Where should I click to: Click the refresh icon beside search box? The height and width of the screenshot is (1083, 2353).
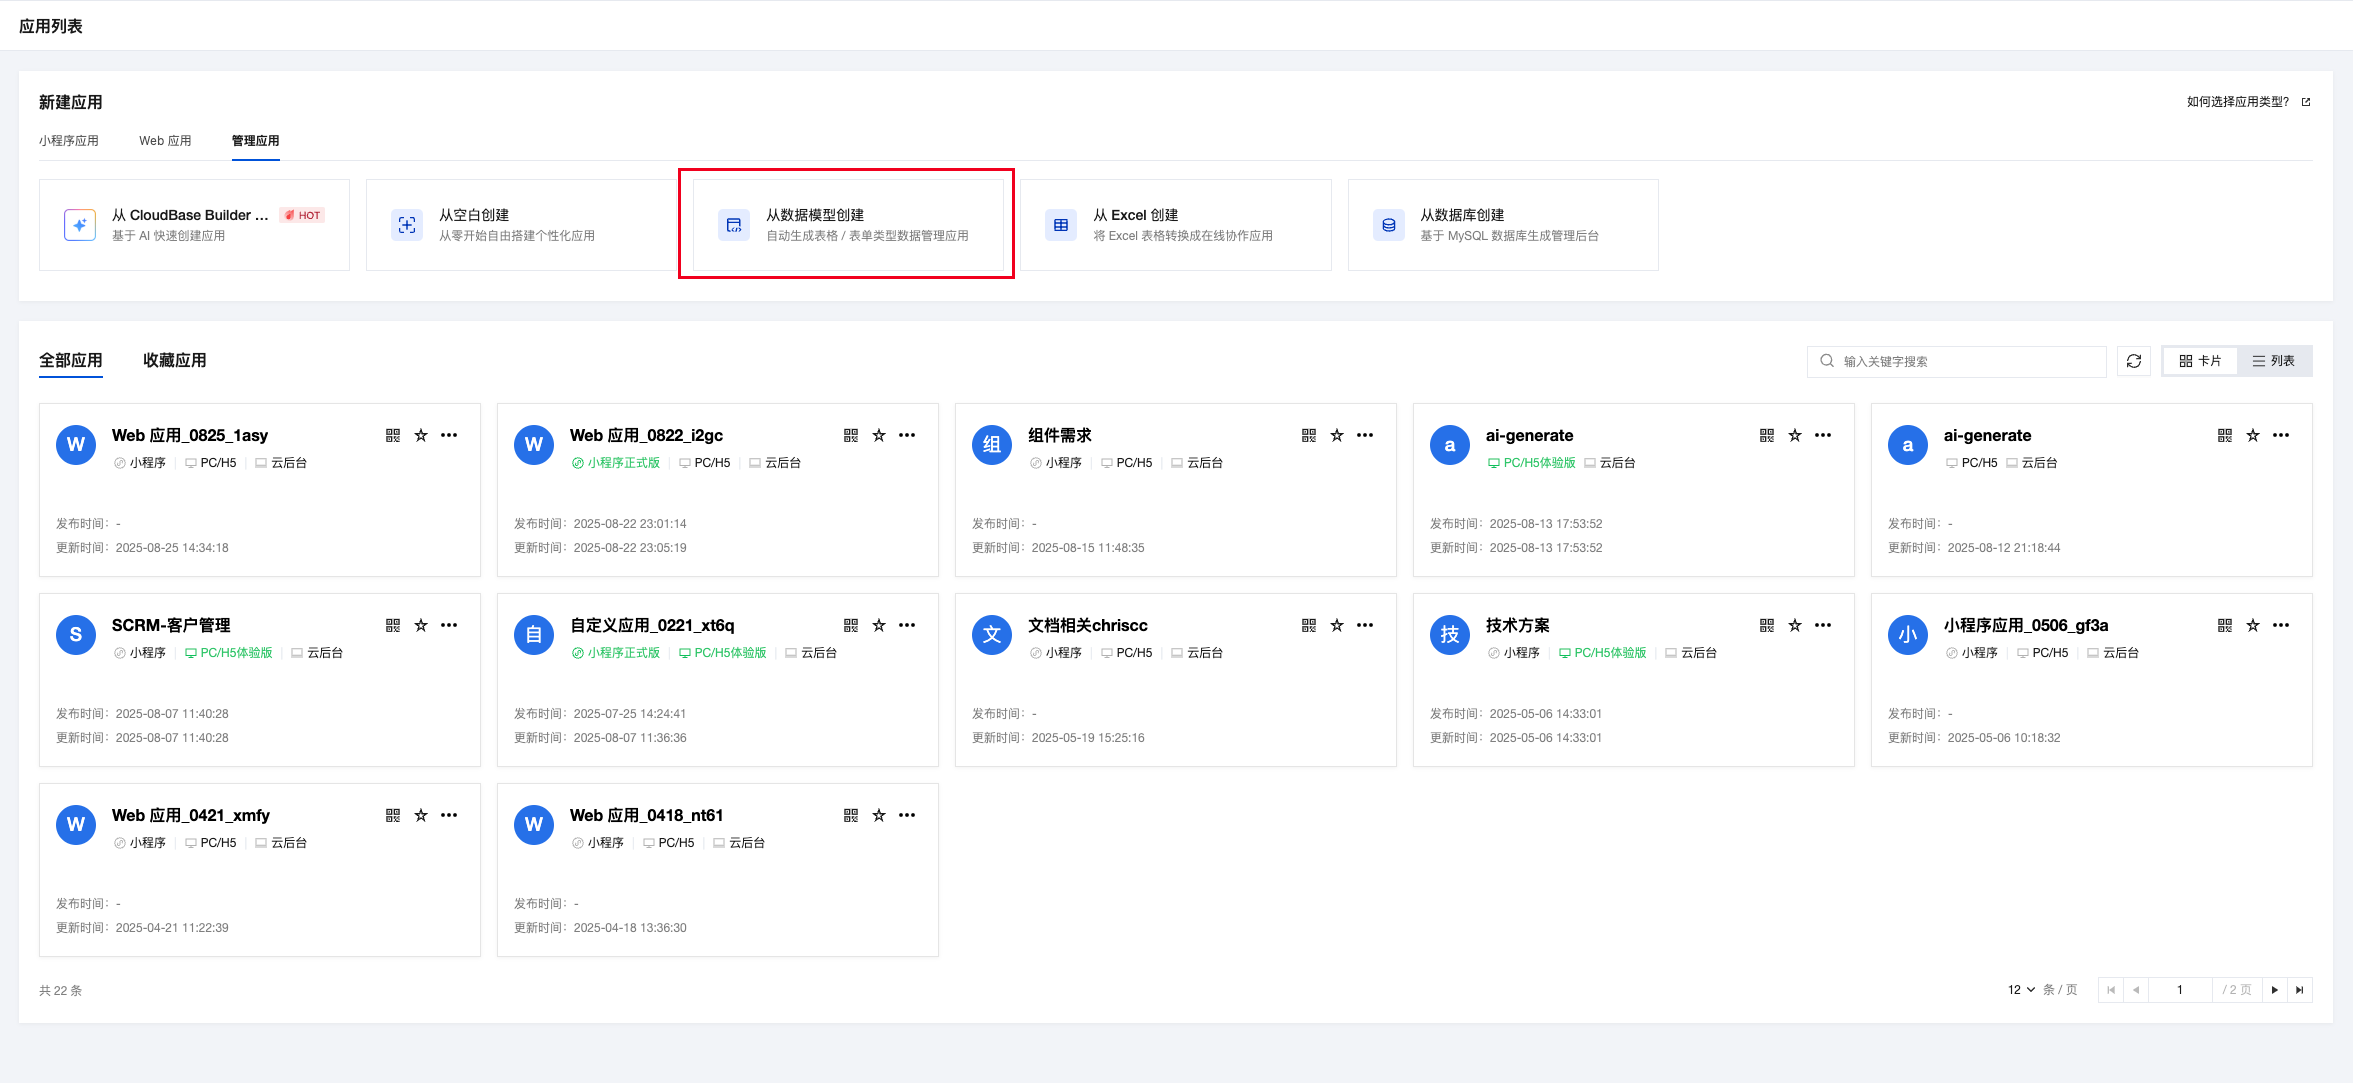2133,361
